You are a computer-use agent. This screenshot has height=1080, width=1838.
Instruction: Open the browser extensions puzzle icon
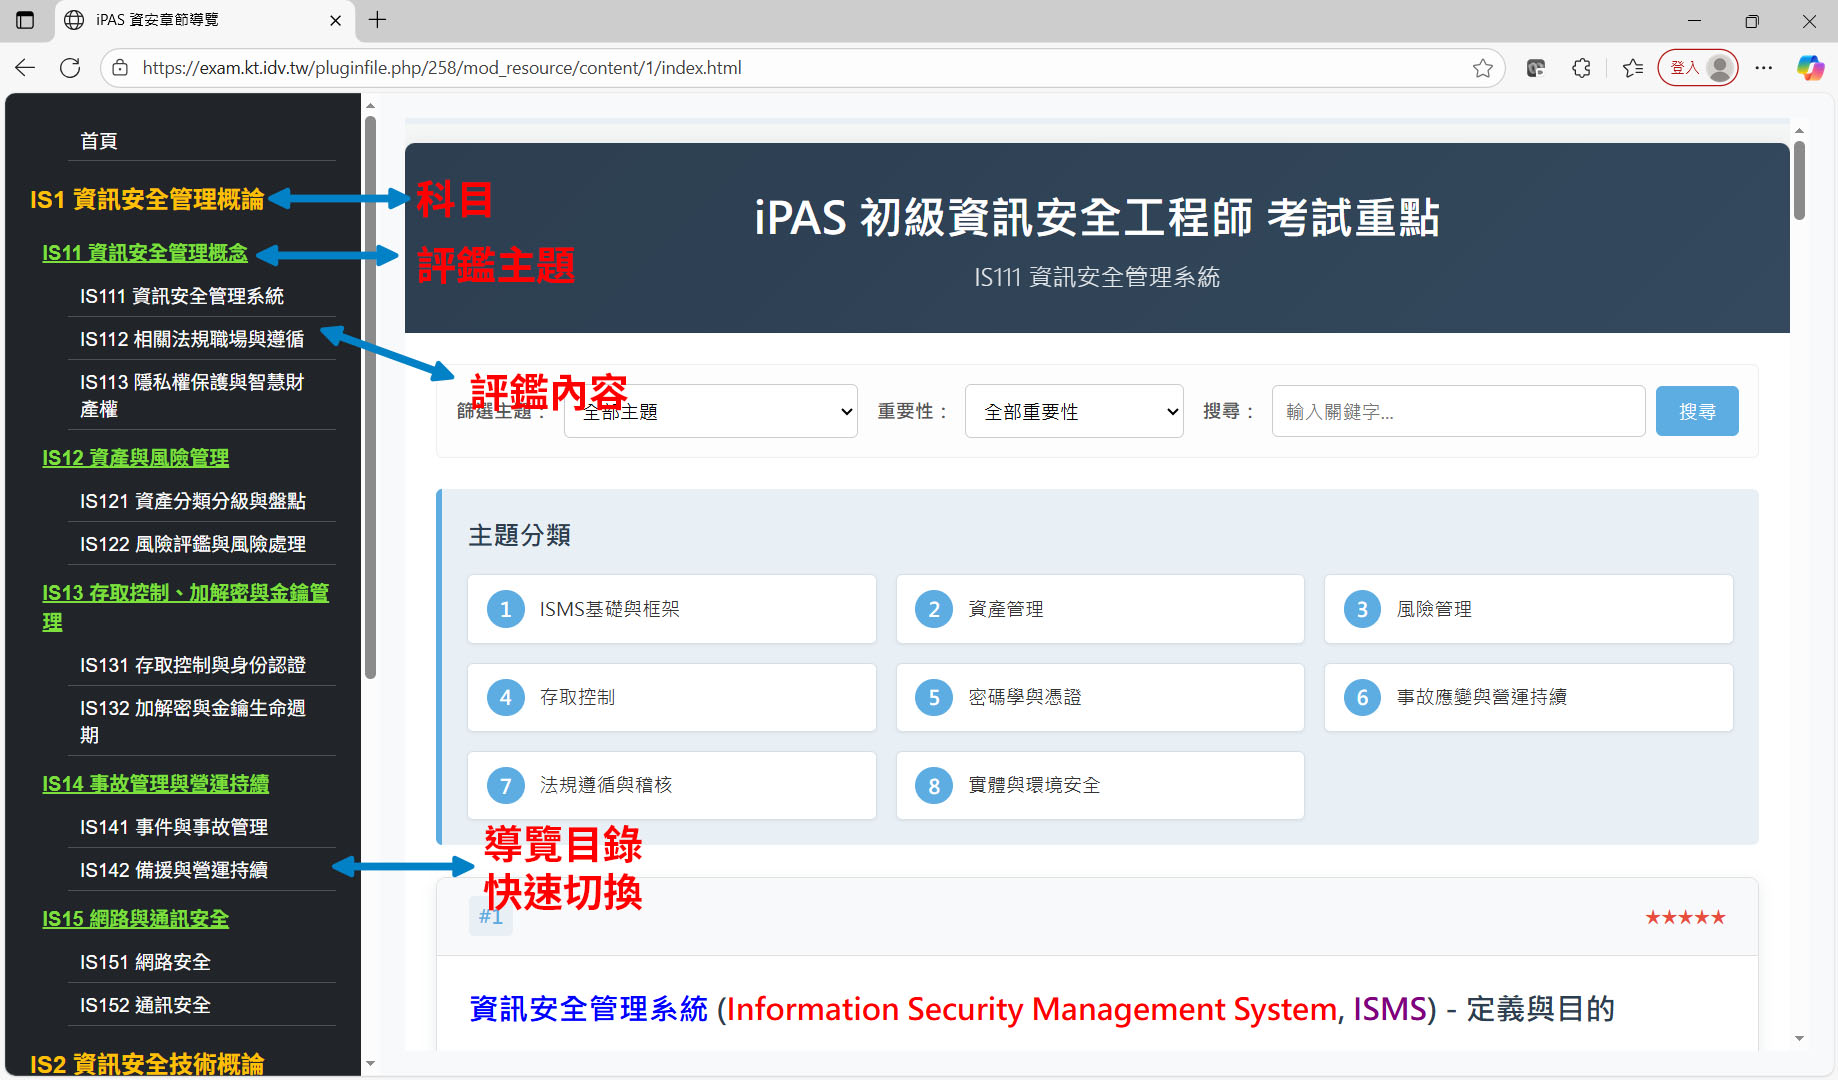[1581, 68]
